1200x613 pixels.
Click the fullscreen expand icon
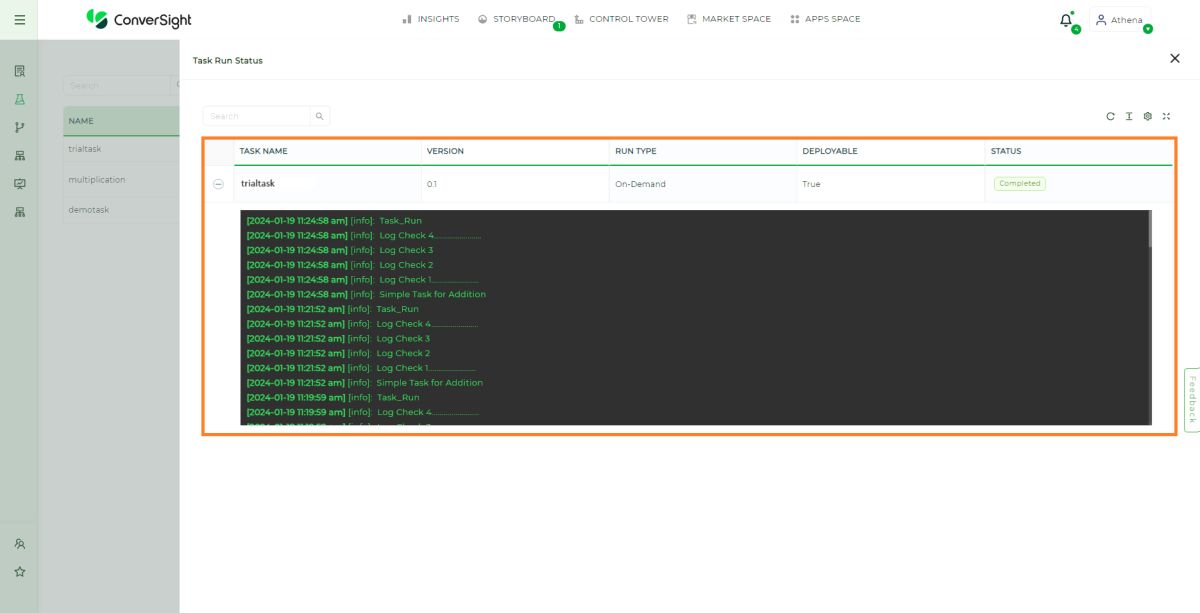click(1166, 116)
